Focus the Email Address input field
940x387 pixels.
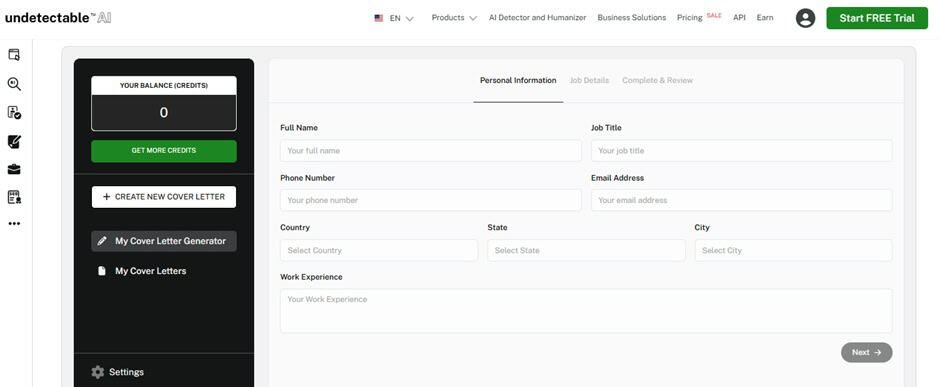[x=742, y=200]
